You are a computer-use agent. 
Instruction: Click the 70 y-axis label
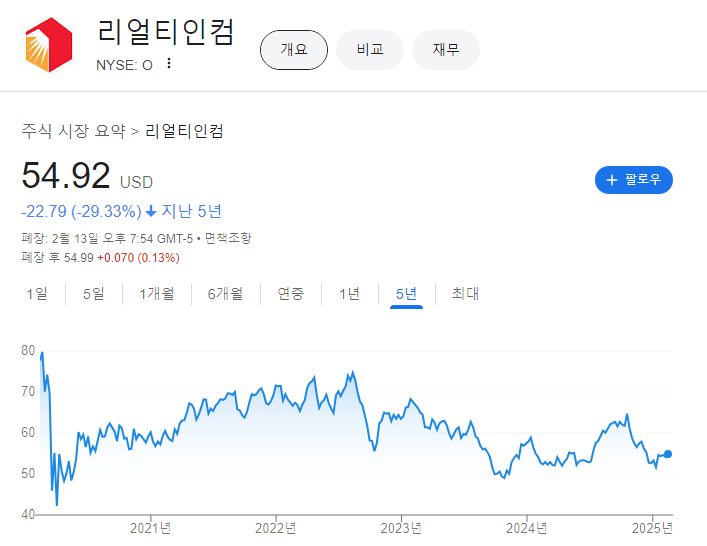(x=28, y=391)
